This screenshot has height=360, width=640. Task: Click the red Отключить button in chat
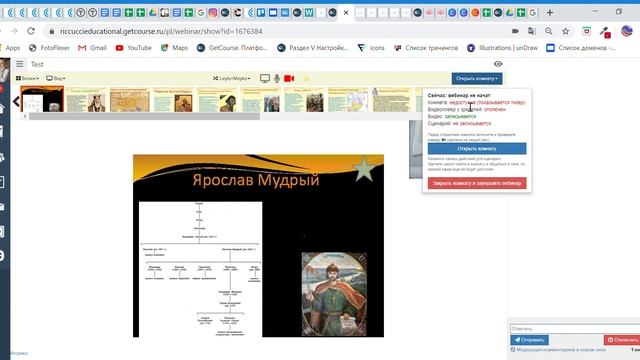622,340
